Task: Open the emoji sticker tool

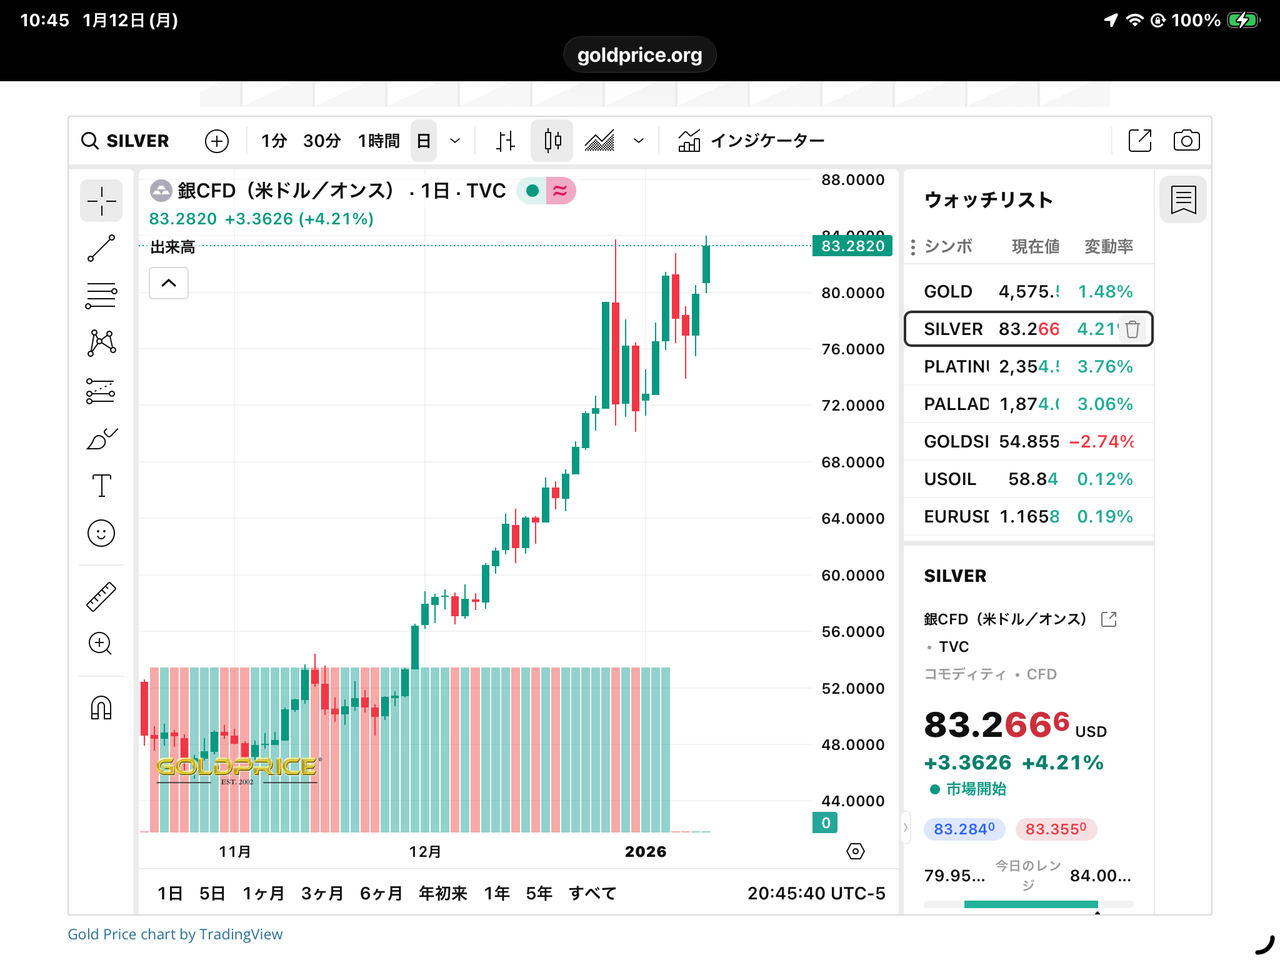Action: (101, 533)
